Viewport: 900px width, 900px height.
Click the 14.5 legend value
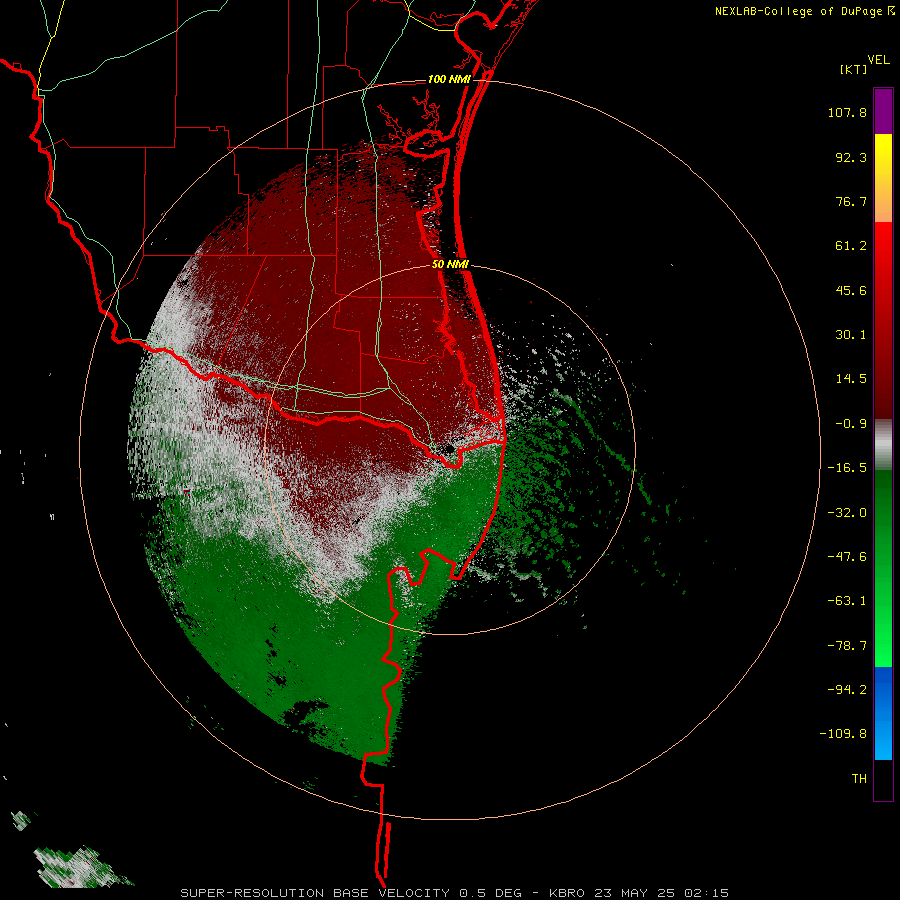point(851,379)
